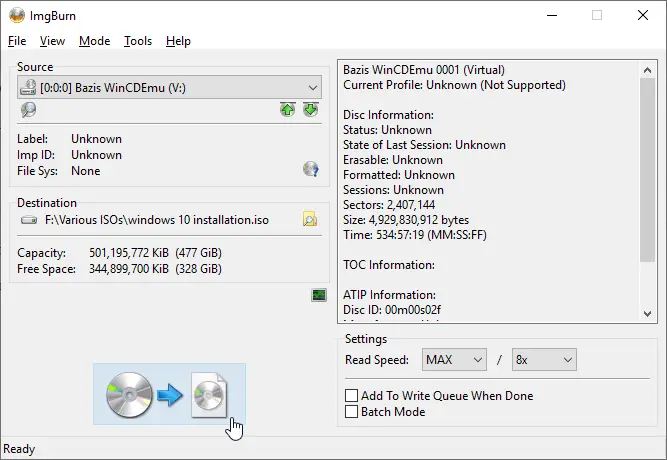Click the File Sys value None
Image resolution: width=667 pixels, height=460 pixels.
click(86, 171)
